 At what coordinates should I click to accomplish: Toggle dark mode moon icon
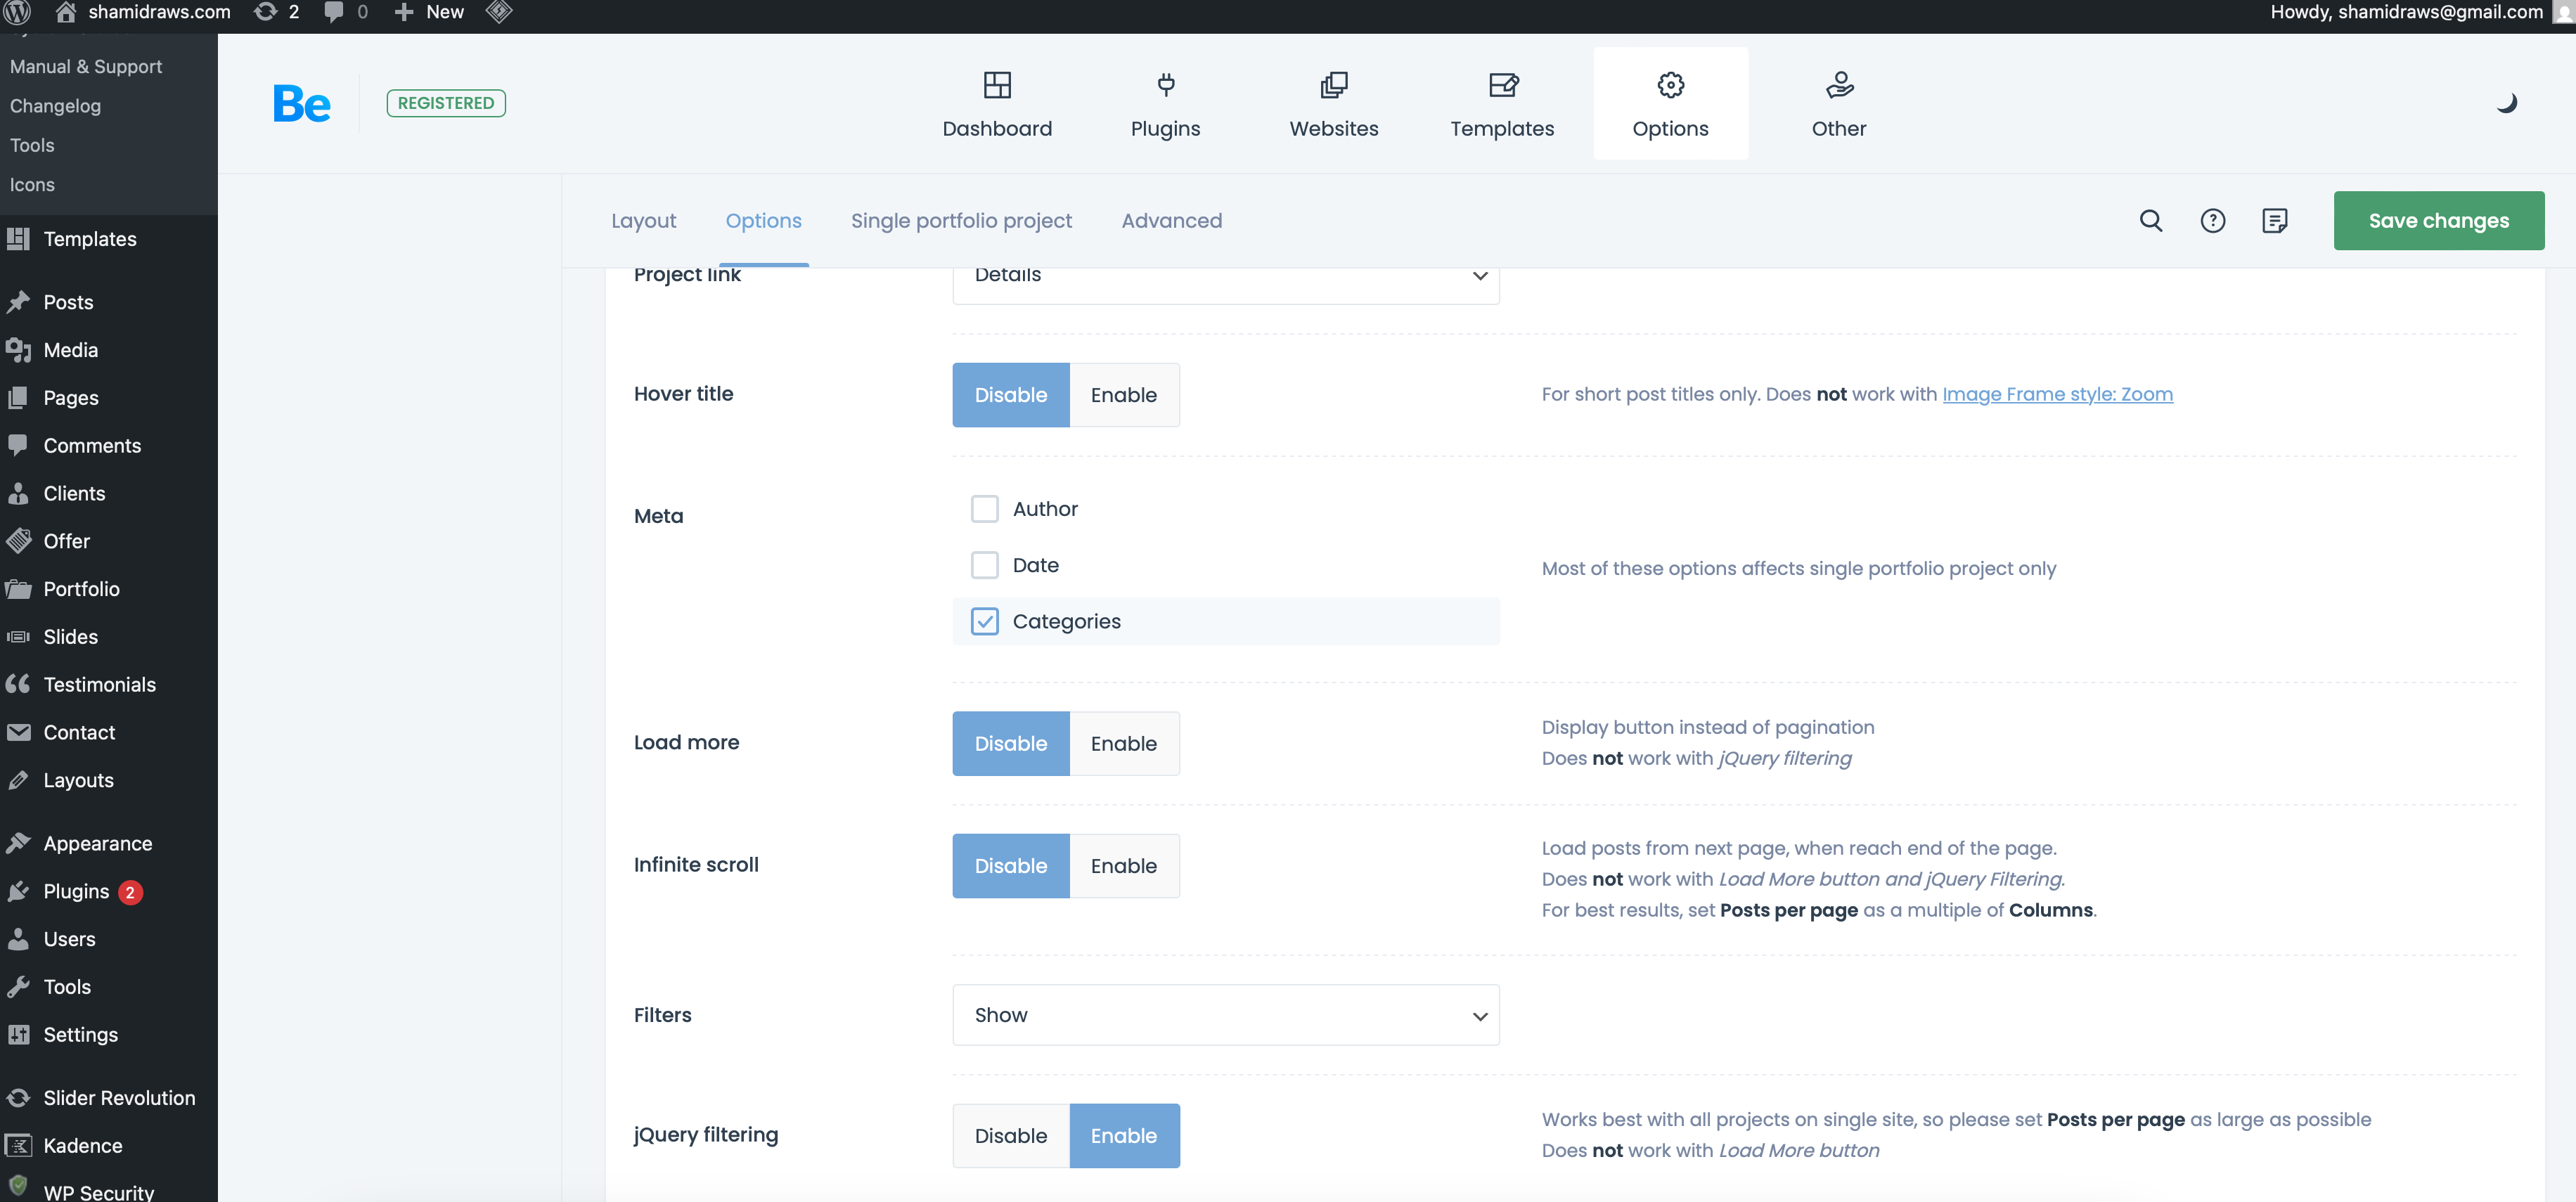coord(2506,103)
